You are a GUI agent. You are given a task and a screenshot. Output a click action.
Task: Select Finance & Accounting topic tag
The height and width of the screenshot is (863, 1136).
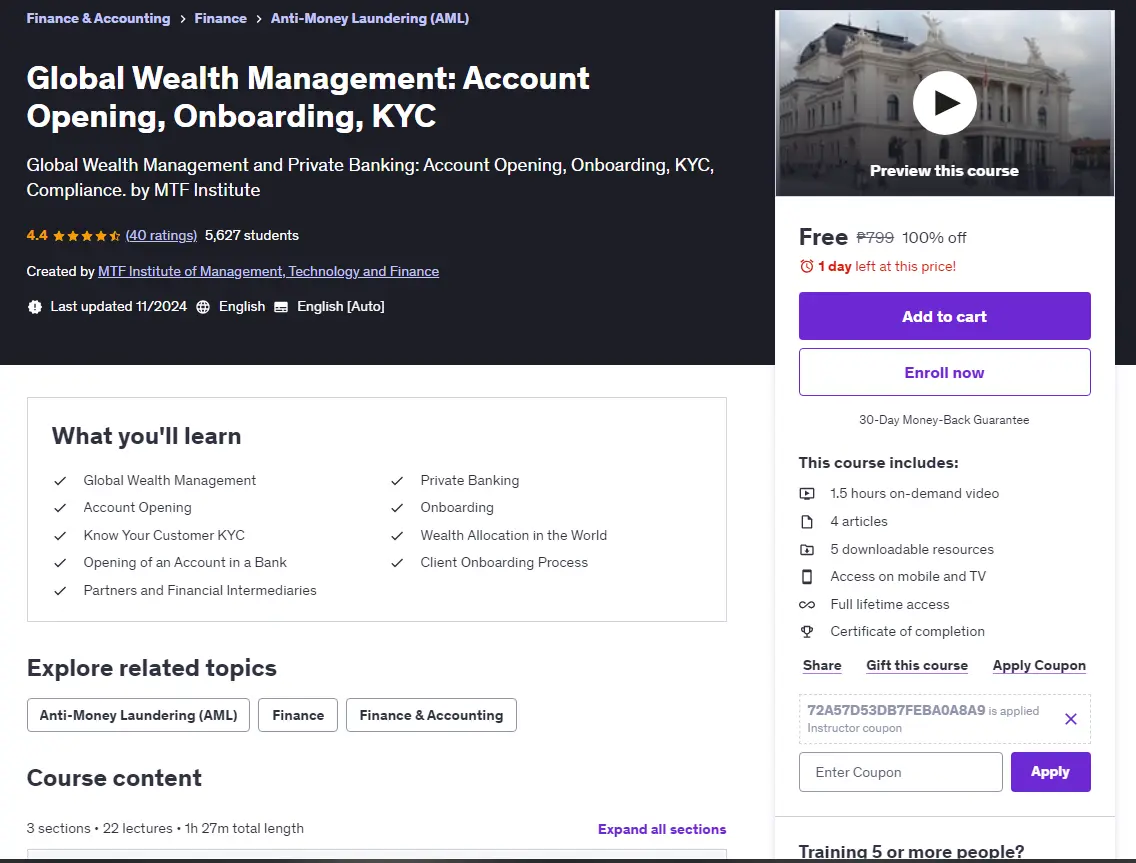tap(431, 715)
